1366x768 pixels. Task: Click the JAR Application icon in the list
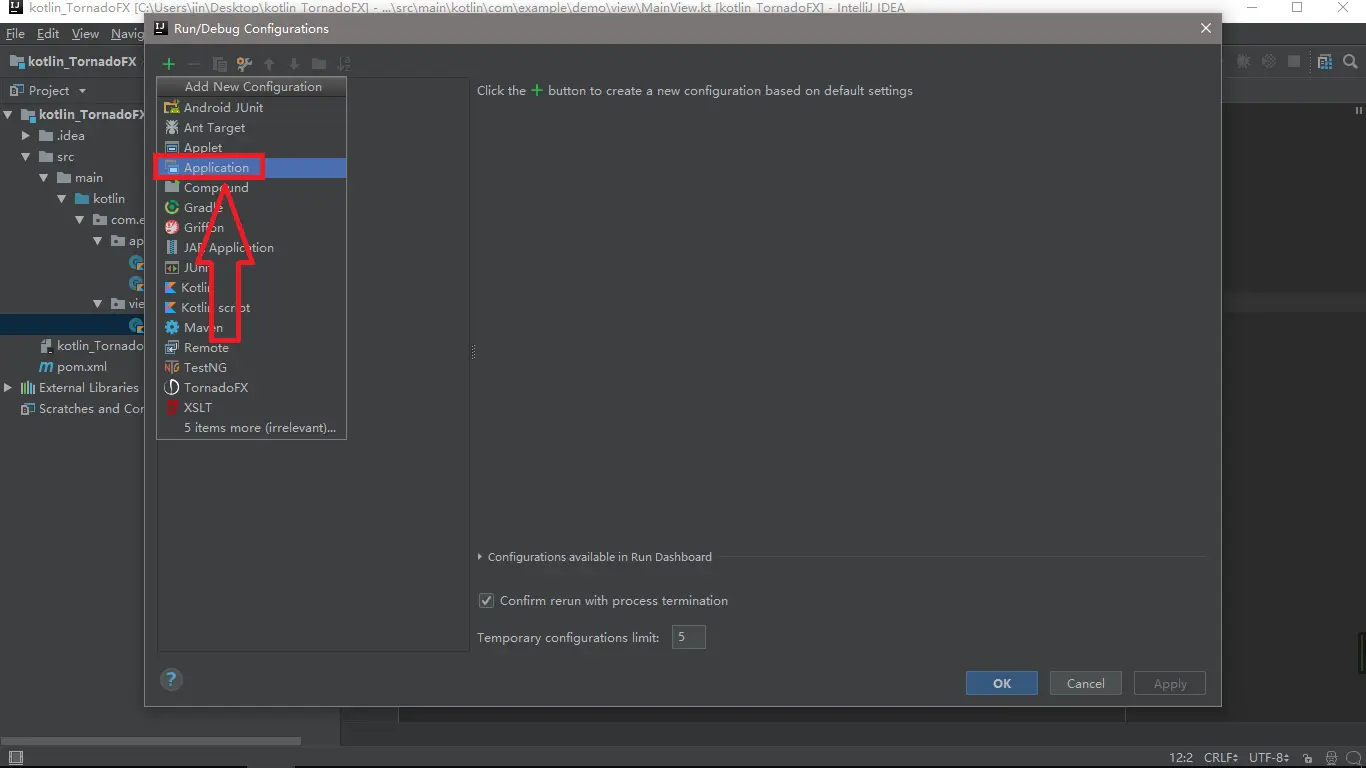coord(172,247)
